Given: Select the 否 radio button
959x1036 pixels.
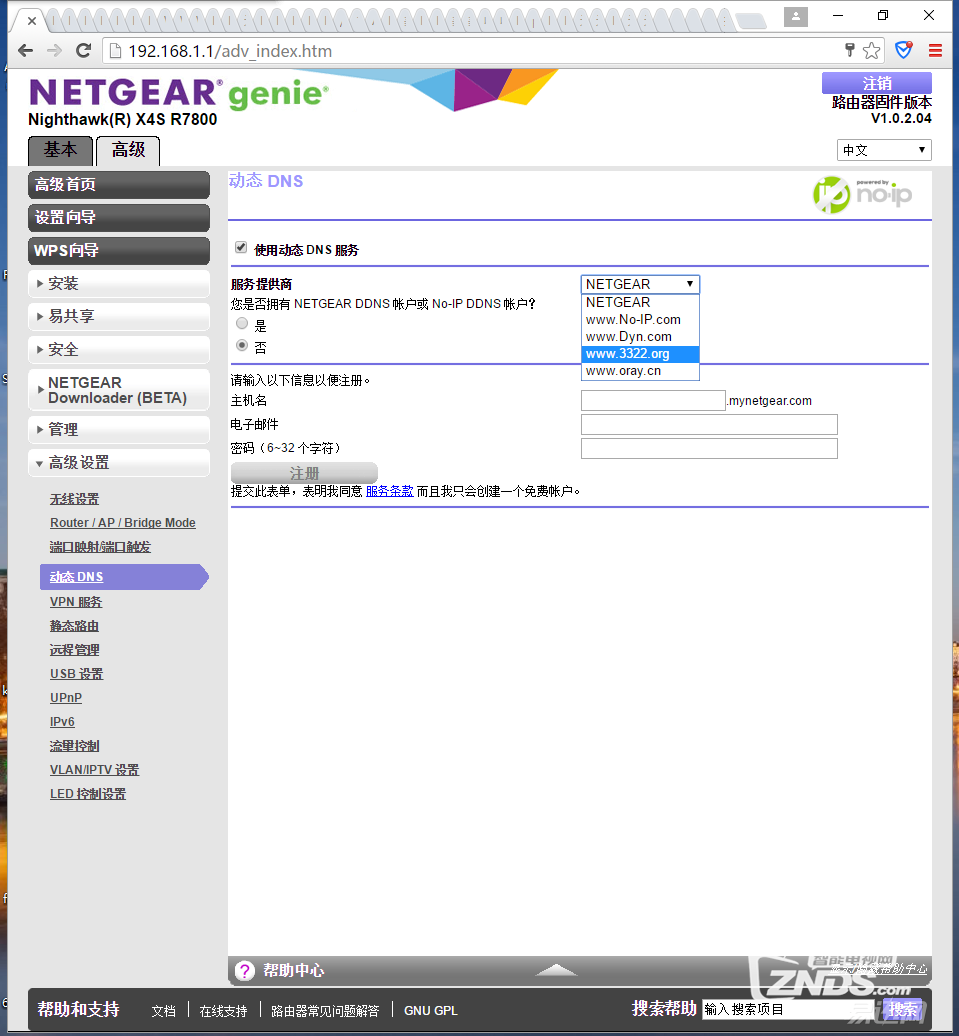Looking at the screenshot, I should click(242, 345).
